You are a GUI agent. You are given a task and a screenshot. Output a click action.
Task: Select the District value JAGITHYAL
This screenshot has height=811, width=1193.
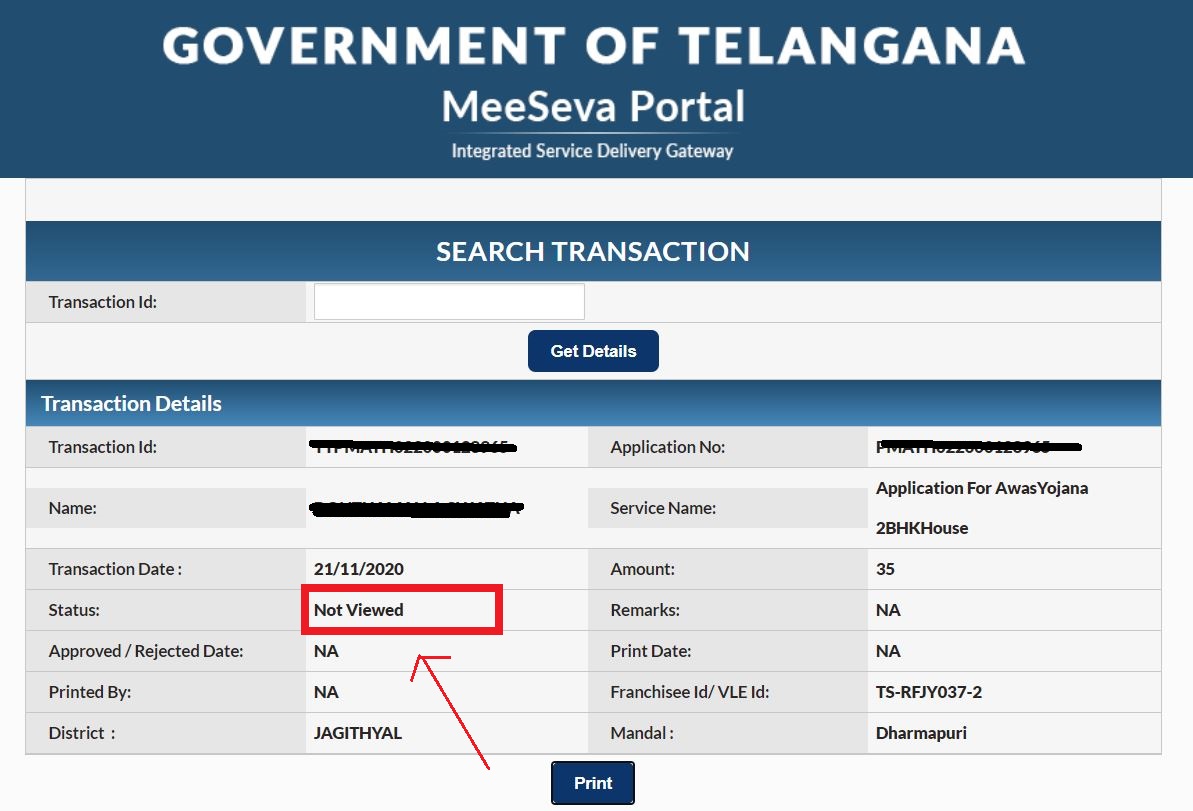pyautogui.click(x=356, y=732)
